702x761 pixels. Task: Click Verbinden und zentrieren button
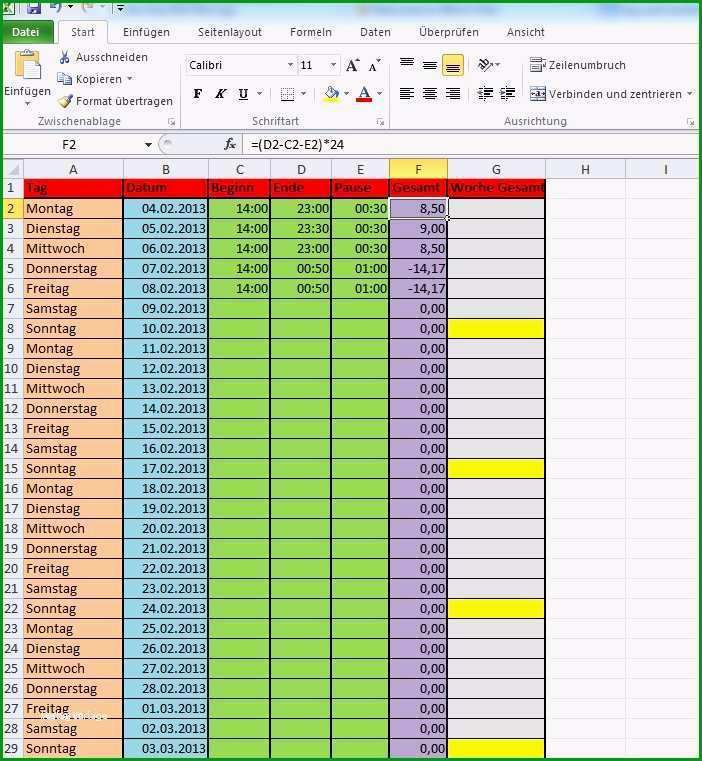(x=606, y=94)
